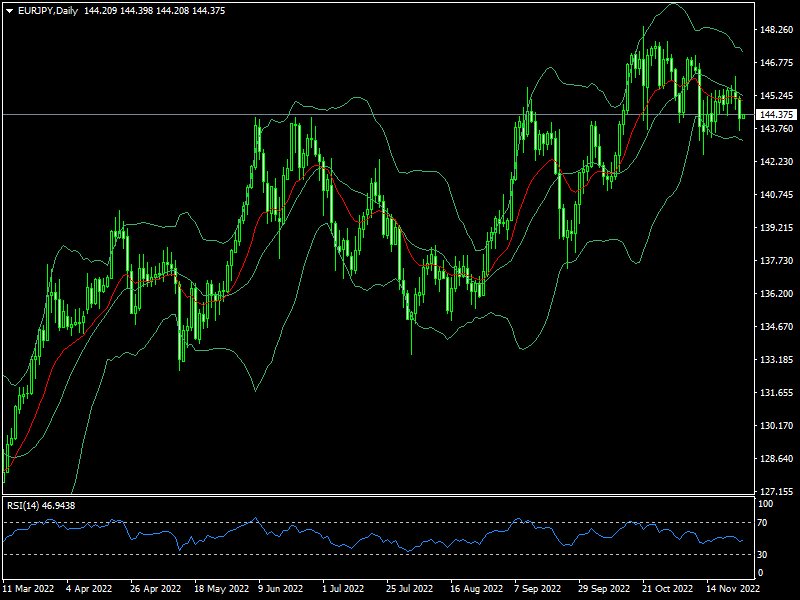Click the 139.215 price scale label
Image resolution: width=800 pixels, height=600 pixels.
[777, 228]
